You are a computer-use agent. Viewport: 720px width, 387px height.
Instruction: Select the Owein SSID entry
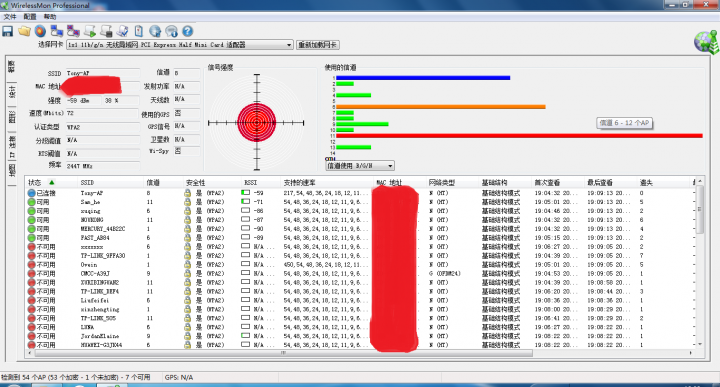89,265
